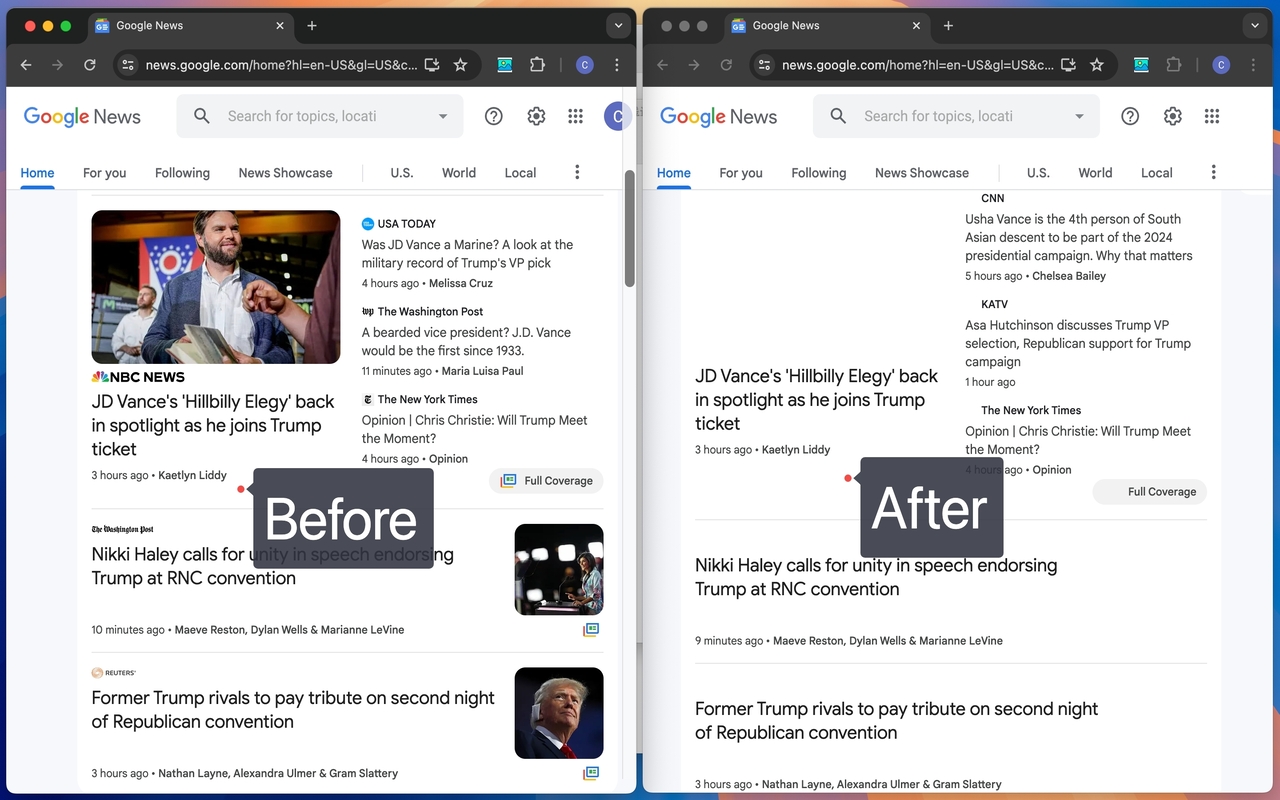Screen dimensions: 1280x800
Task: Open a new tab in the left browser window
Action: coord(312,26)
